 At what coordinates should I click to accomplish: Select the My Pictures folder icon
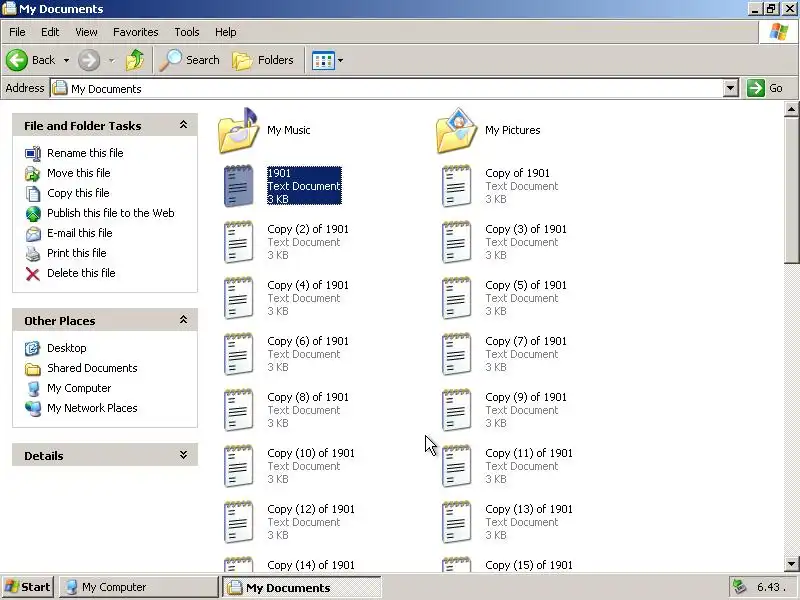click(457, 130)
